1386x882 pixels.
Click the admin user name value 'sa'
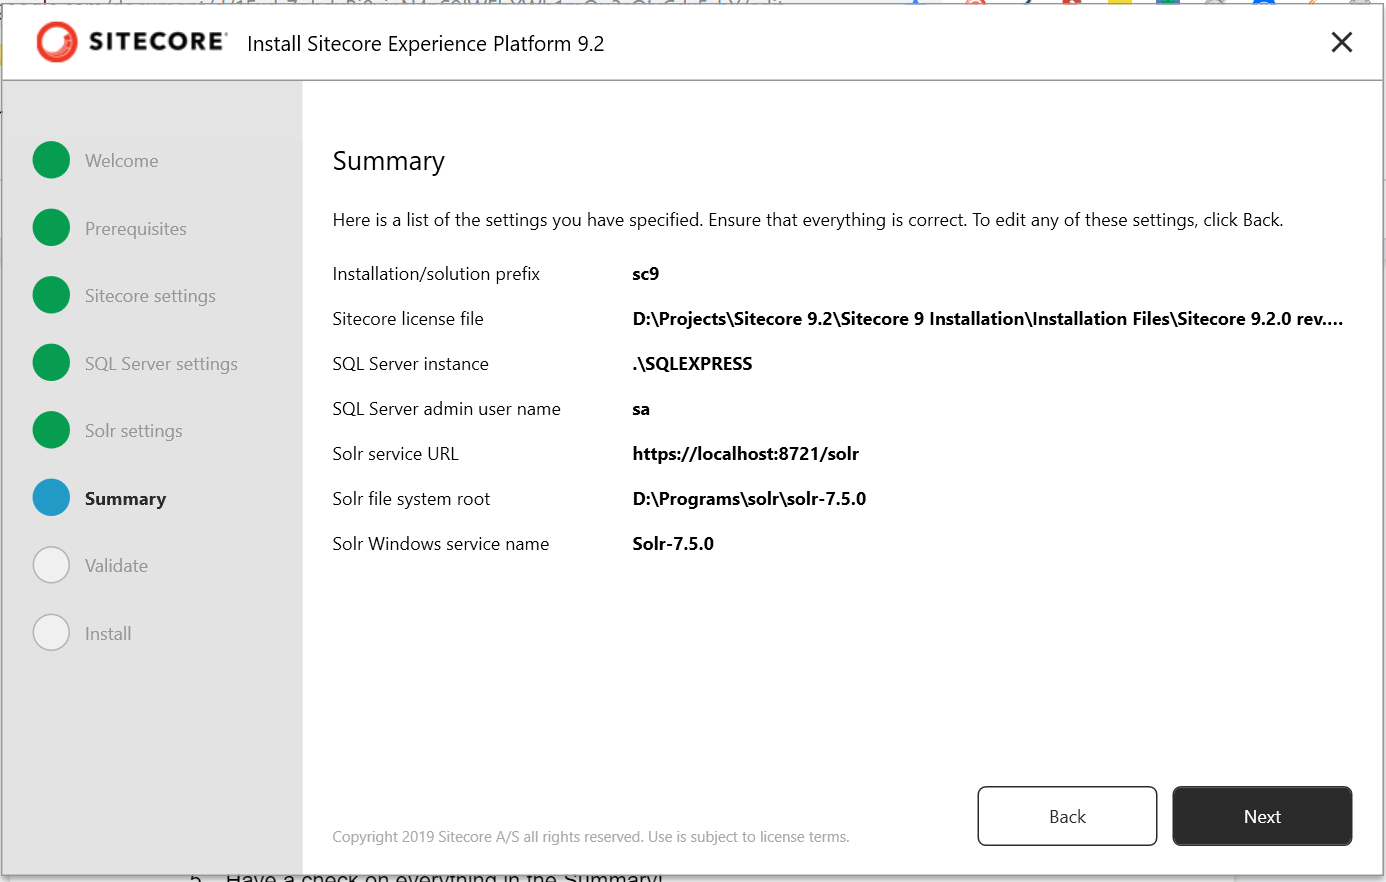tap(641, 409)
